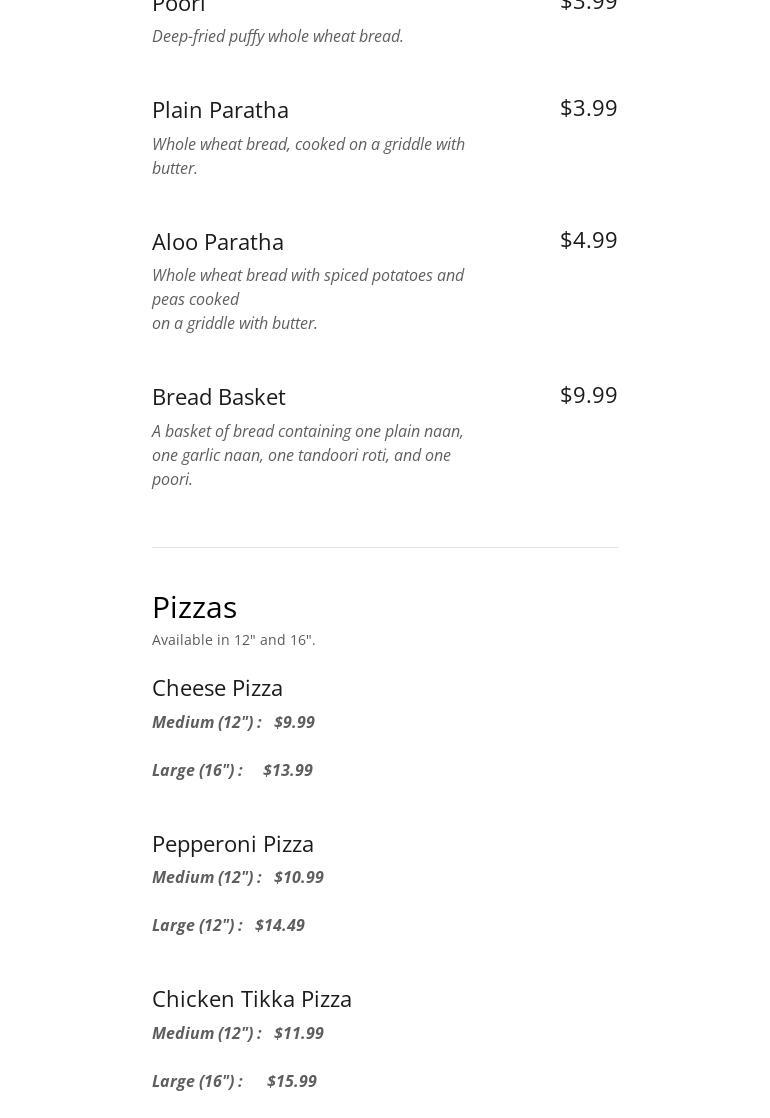Select the Plain Paratha description text
770x1118 pixels.
coord(308,156)
